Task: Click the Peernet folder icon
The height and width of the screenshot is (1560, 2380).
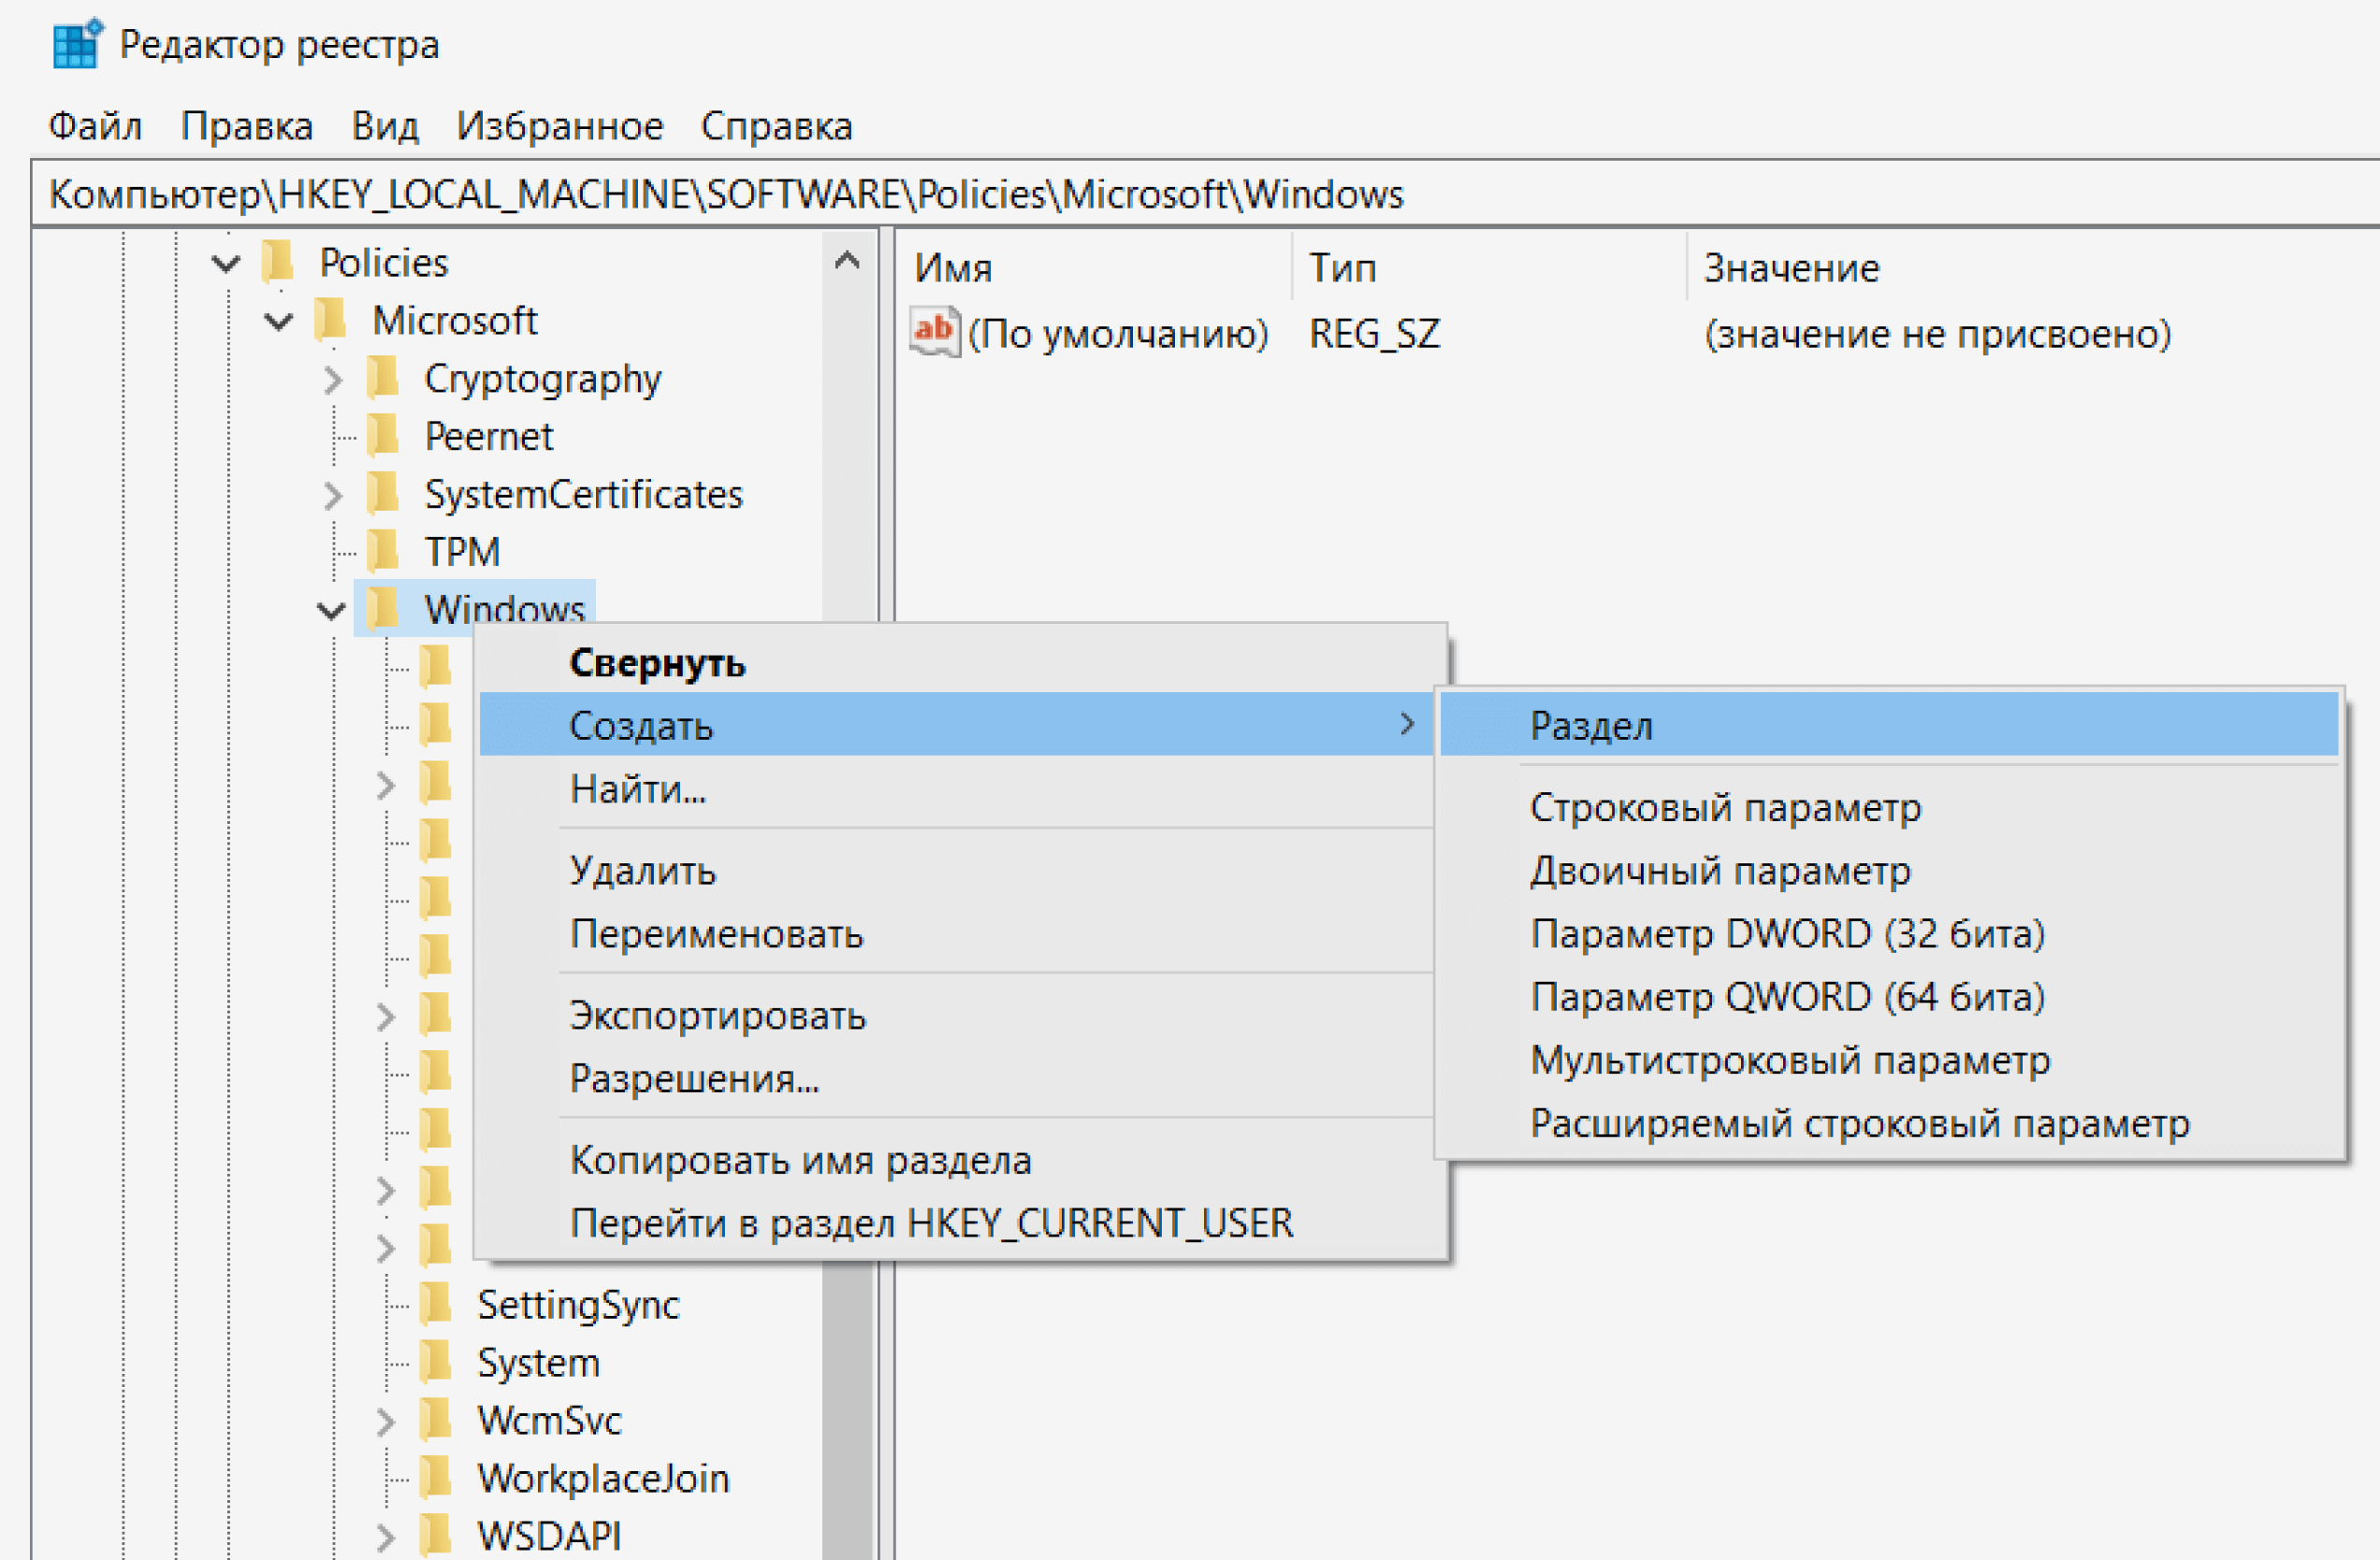Action: tap(383, 436)
